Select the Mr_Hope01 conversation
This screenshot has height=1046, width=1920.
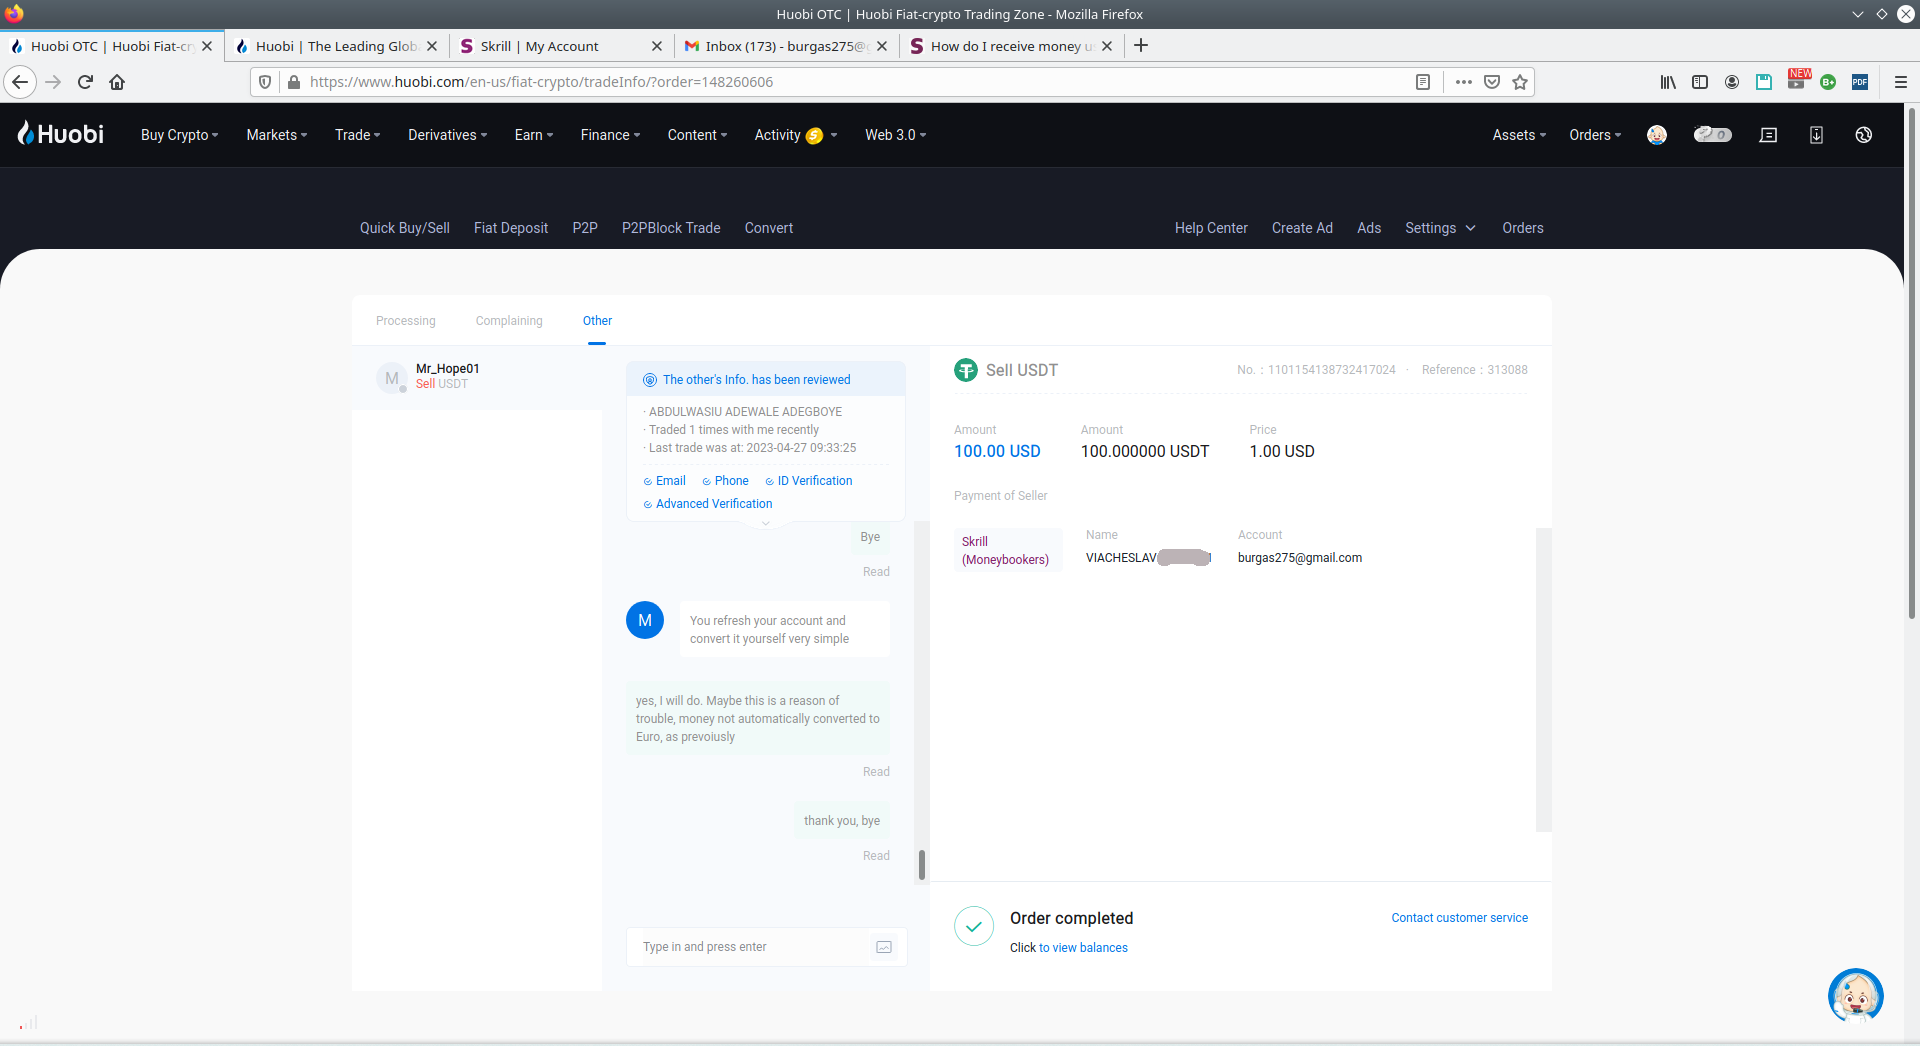tap(477, 377)
